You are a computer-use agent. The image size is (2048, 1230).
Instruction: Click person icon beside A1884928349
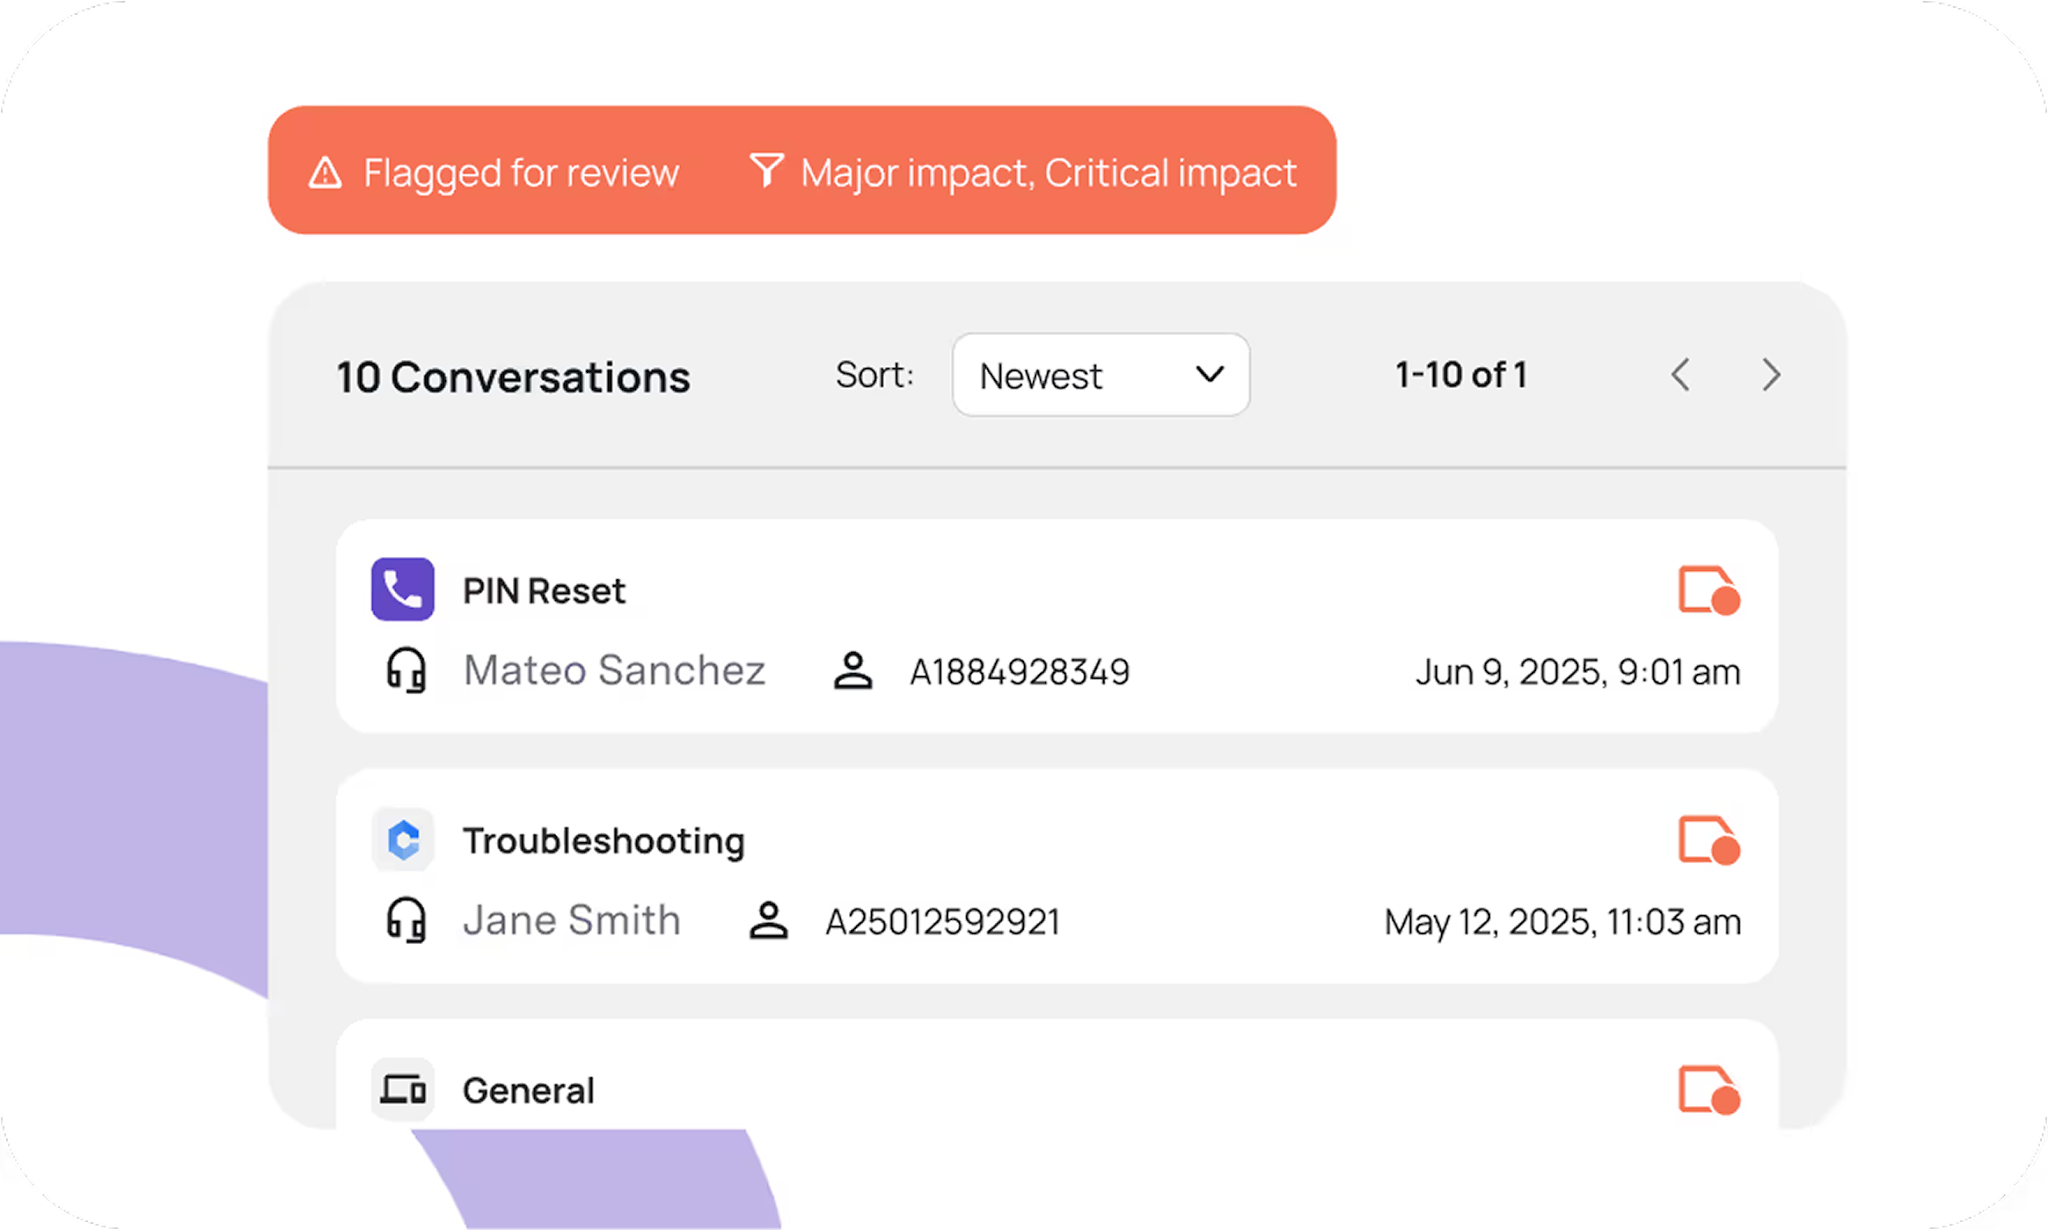[853, 671]
